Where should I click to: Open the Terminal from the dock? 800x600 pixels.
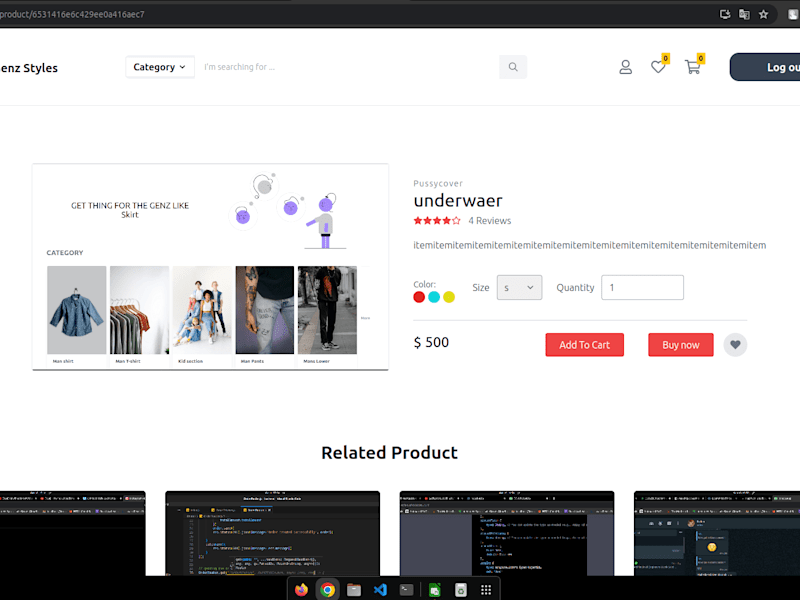pos(407,590)
